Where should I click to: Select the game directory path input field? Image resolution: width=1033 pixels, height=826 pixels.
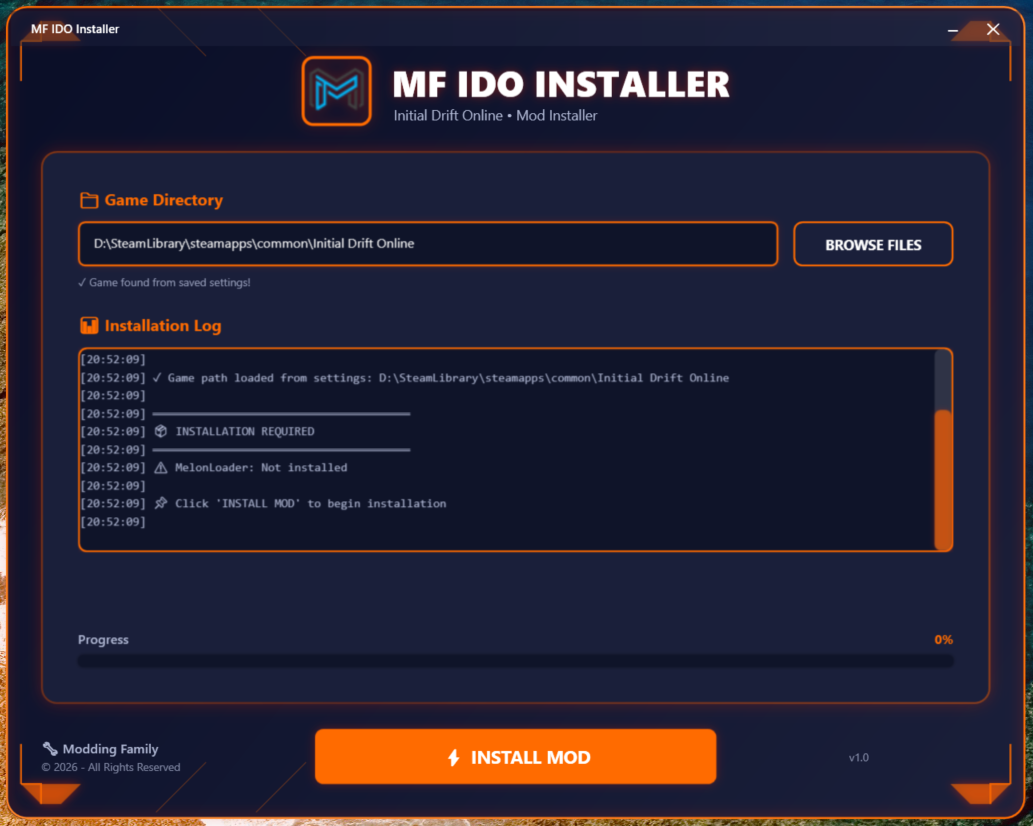[428, 243]
